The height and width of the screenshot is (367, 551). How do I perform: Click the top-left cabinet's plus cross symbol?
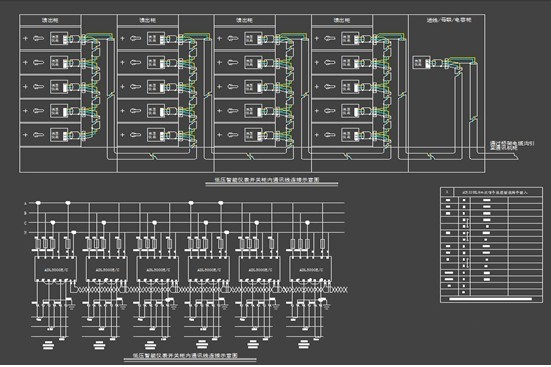[25, 38]
